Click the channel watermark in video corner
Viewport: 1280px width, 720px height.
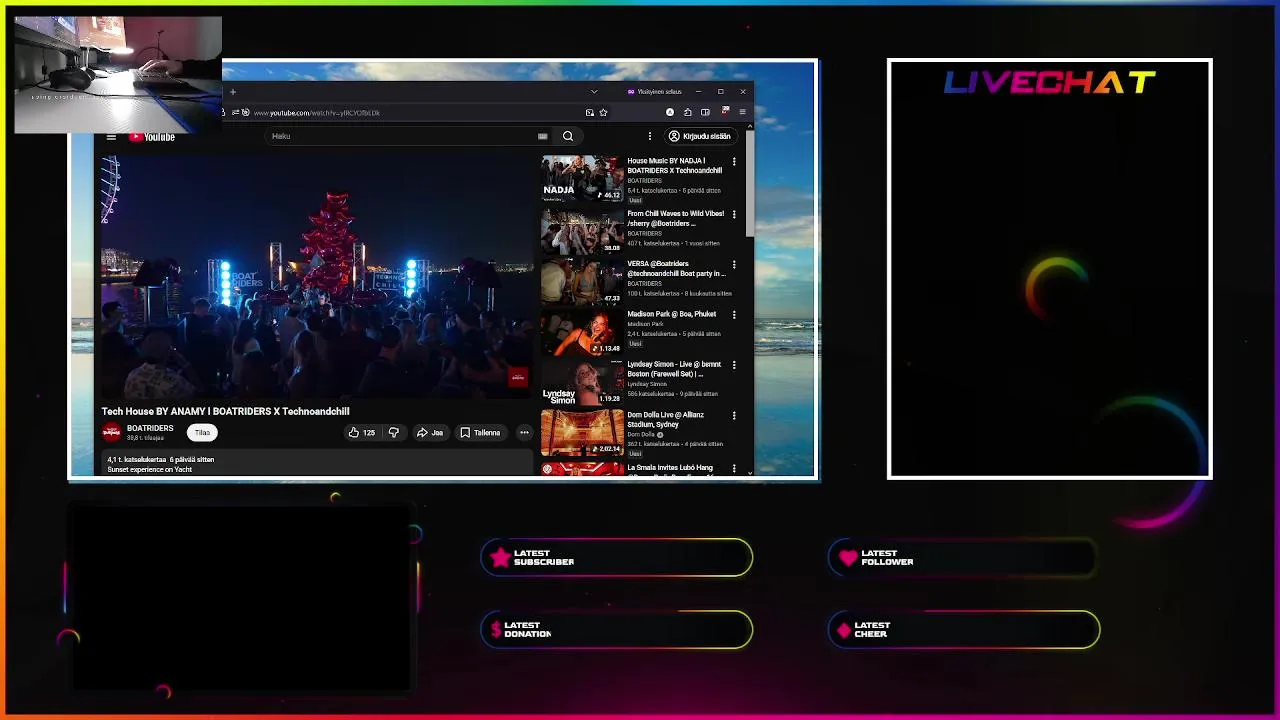tap(517, 377)
